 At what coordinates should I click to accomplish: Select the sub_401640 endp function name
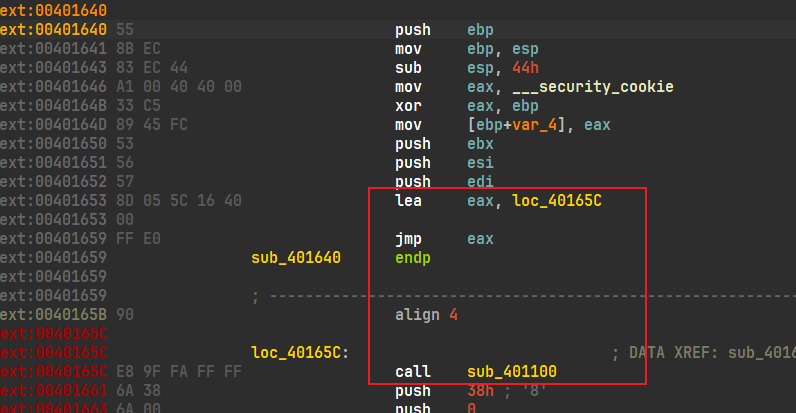click(296, 258)
